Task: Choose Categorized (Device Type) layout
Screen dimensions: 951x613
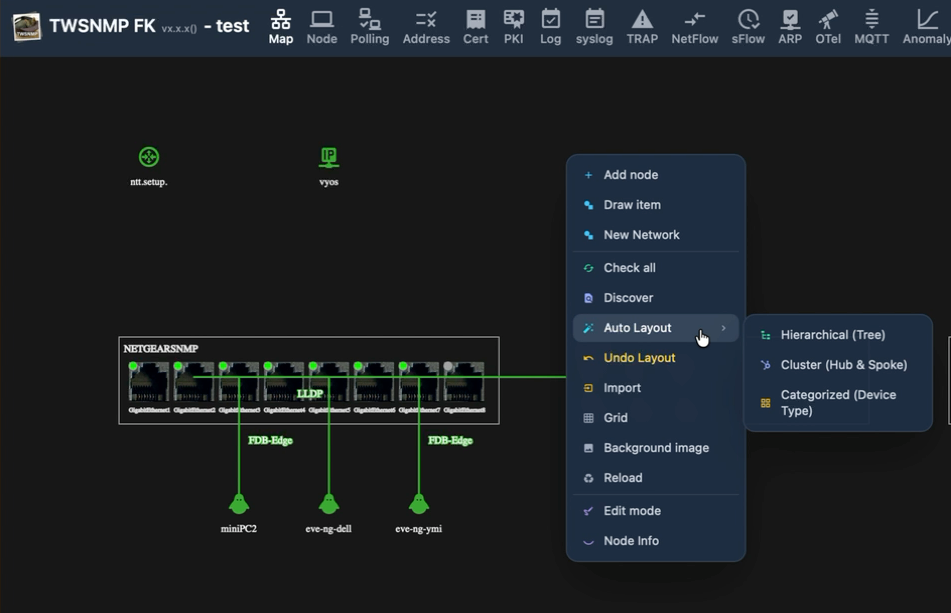Action: point(838,403)
